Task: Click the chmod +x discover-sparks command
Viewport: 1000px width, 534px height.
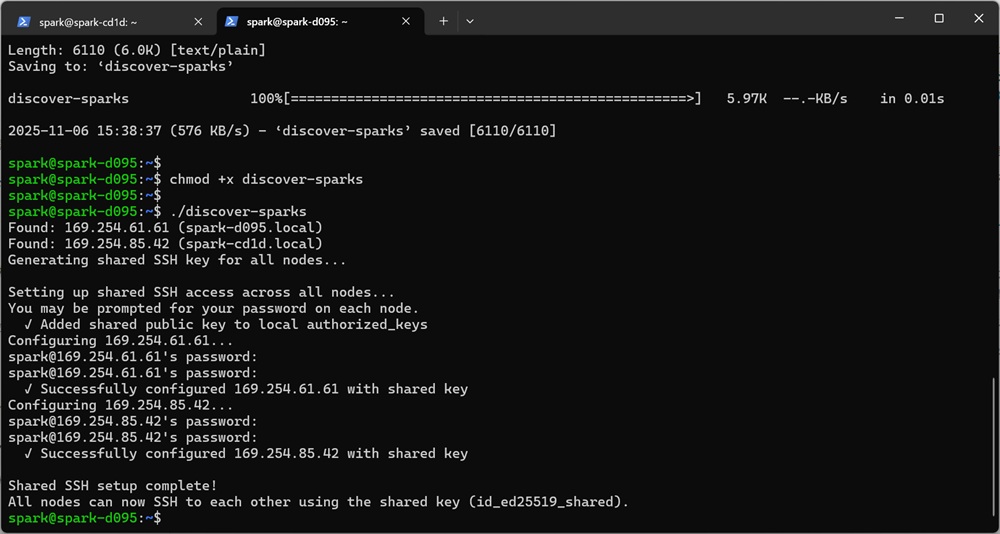Action: tap(266, 179)
